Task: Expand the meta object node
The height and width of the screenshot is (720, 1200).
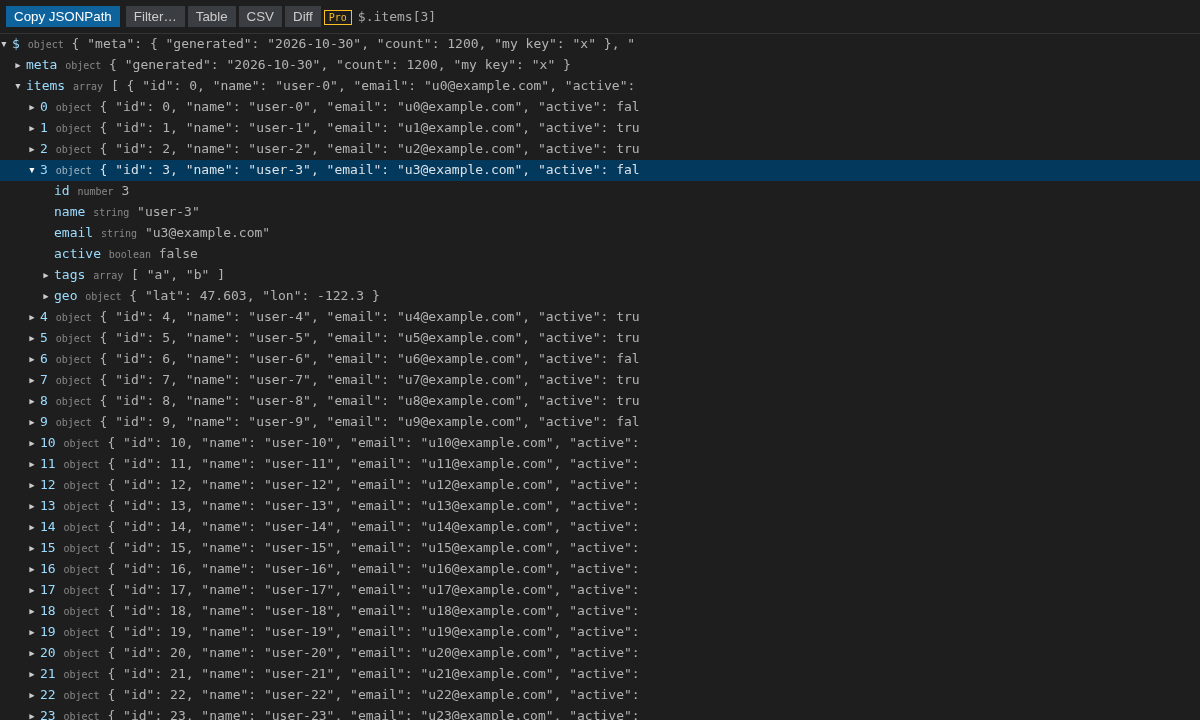Action: coord(18,65)
